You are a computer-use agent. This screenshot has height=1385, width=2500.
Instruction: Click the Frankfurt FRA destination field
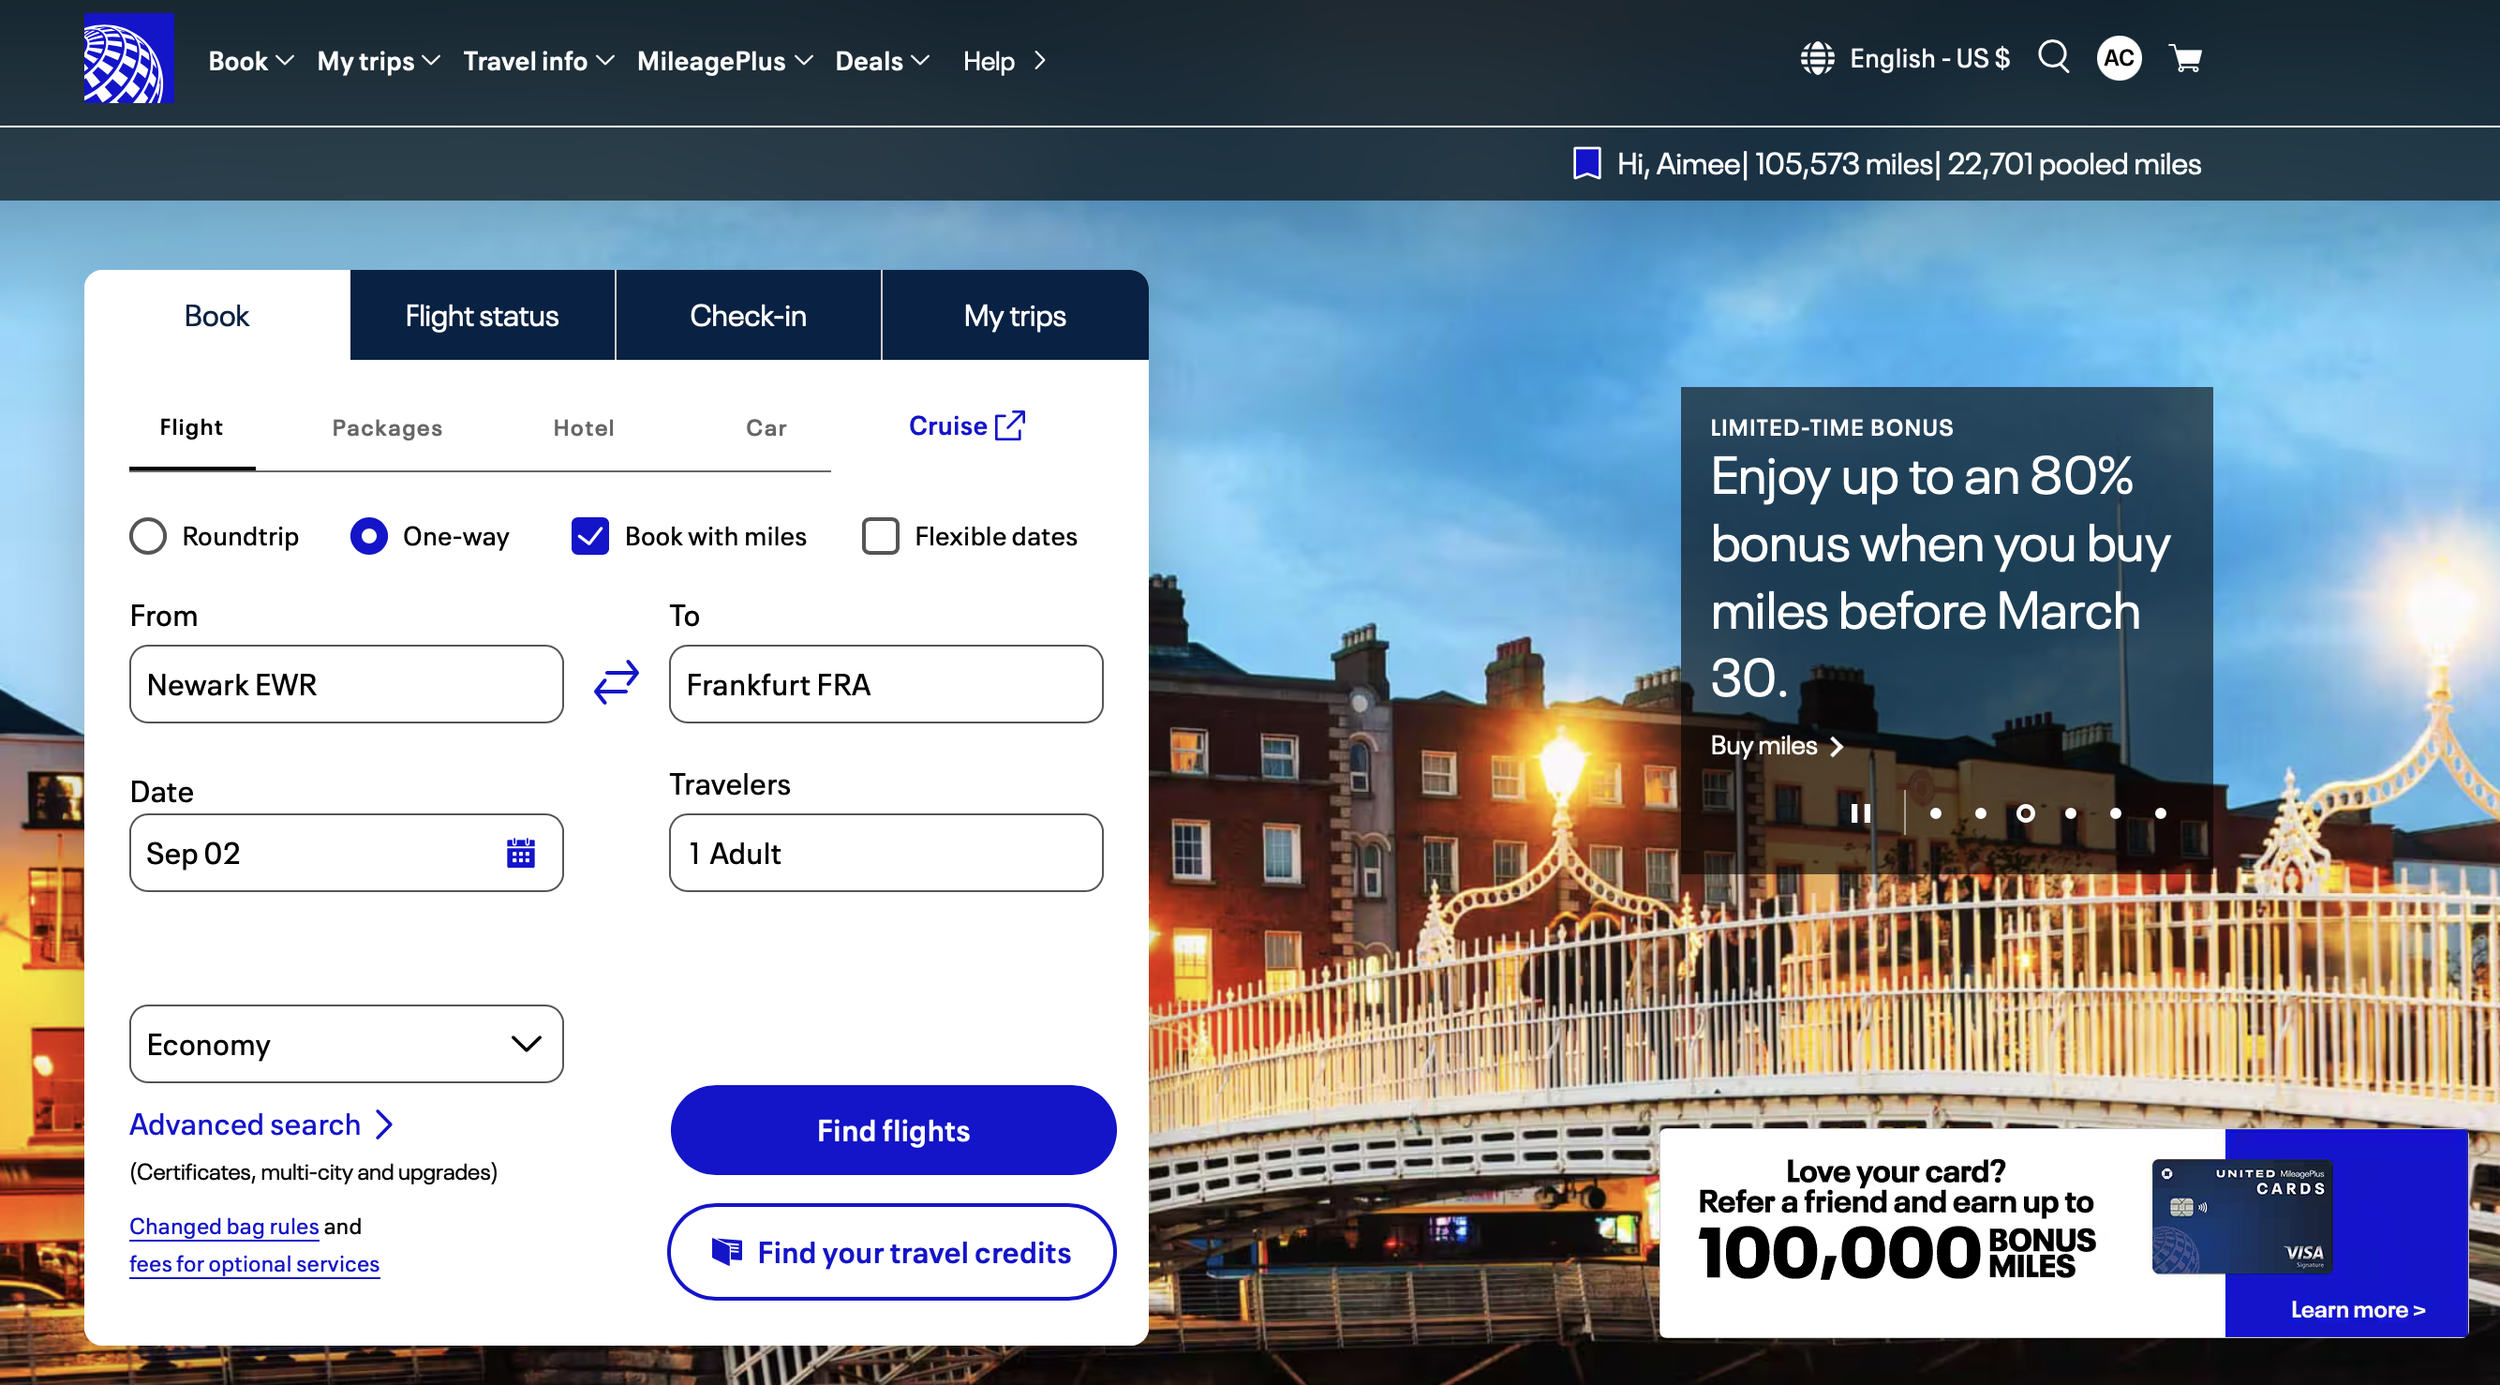885,684
